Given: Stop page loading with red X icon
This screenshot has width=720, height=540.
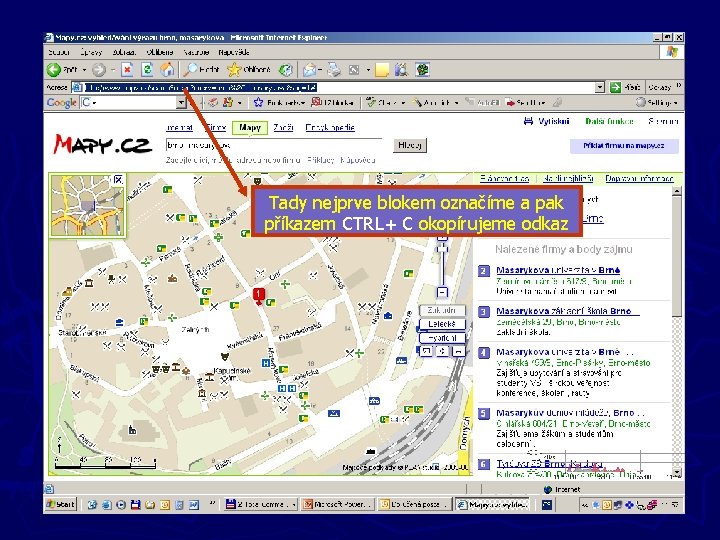Looking at the screenshot, I should (x=127, y=70).
